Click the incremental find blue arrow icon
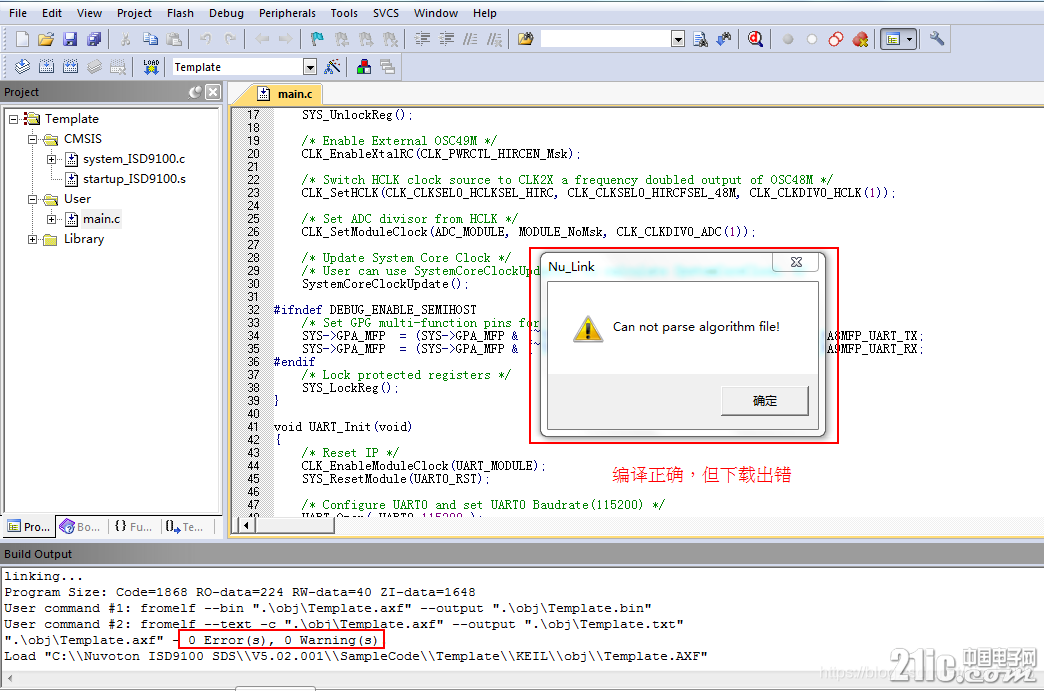Screen dimensions: 1044x691 click(x=724, y=39)
